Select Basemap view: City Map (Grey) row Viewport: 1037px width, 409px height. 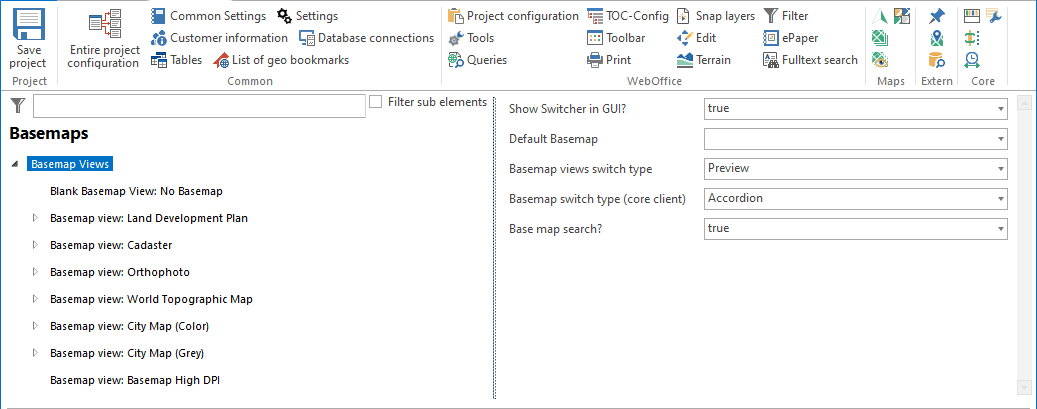pyautogui.click(x=127, y=353)
